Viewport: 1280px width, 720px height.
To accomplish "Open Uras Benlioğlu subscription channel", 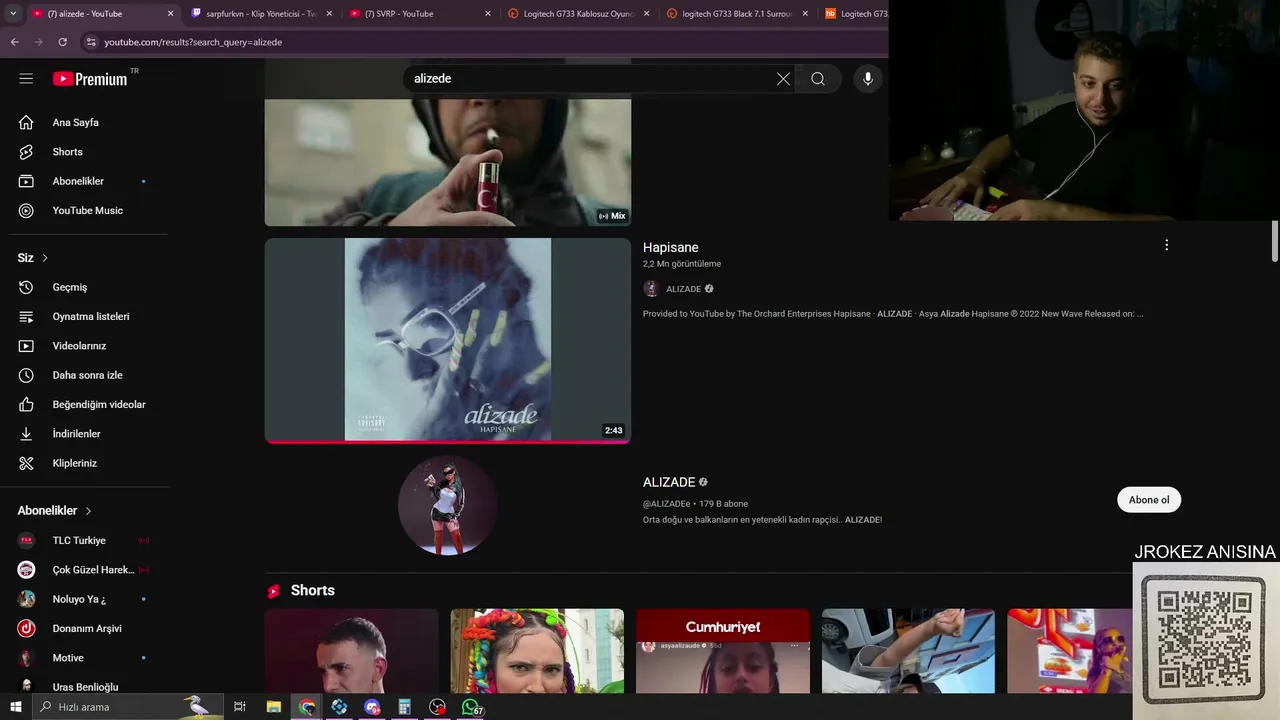I will click(84, 686).
